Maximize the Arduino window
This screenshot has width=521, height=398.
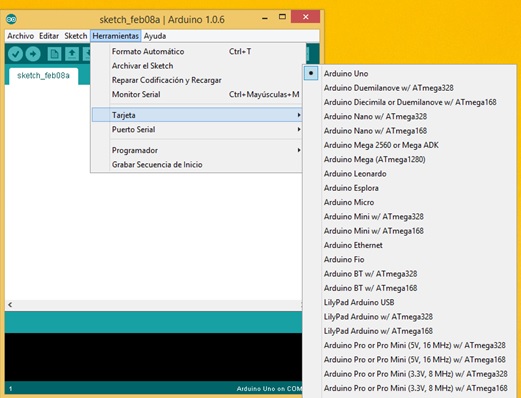click(282, 17)
